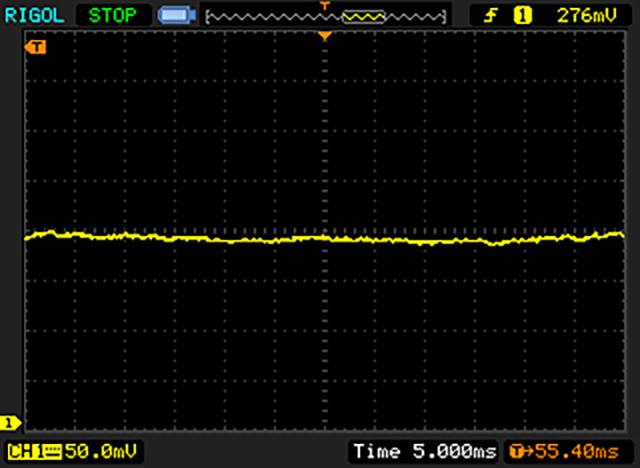Click the yellow channel 1 ground marker

(x=10, y=423)
